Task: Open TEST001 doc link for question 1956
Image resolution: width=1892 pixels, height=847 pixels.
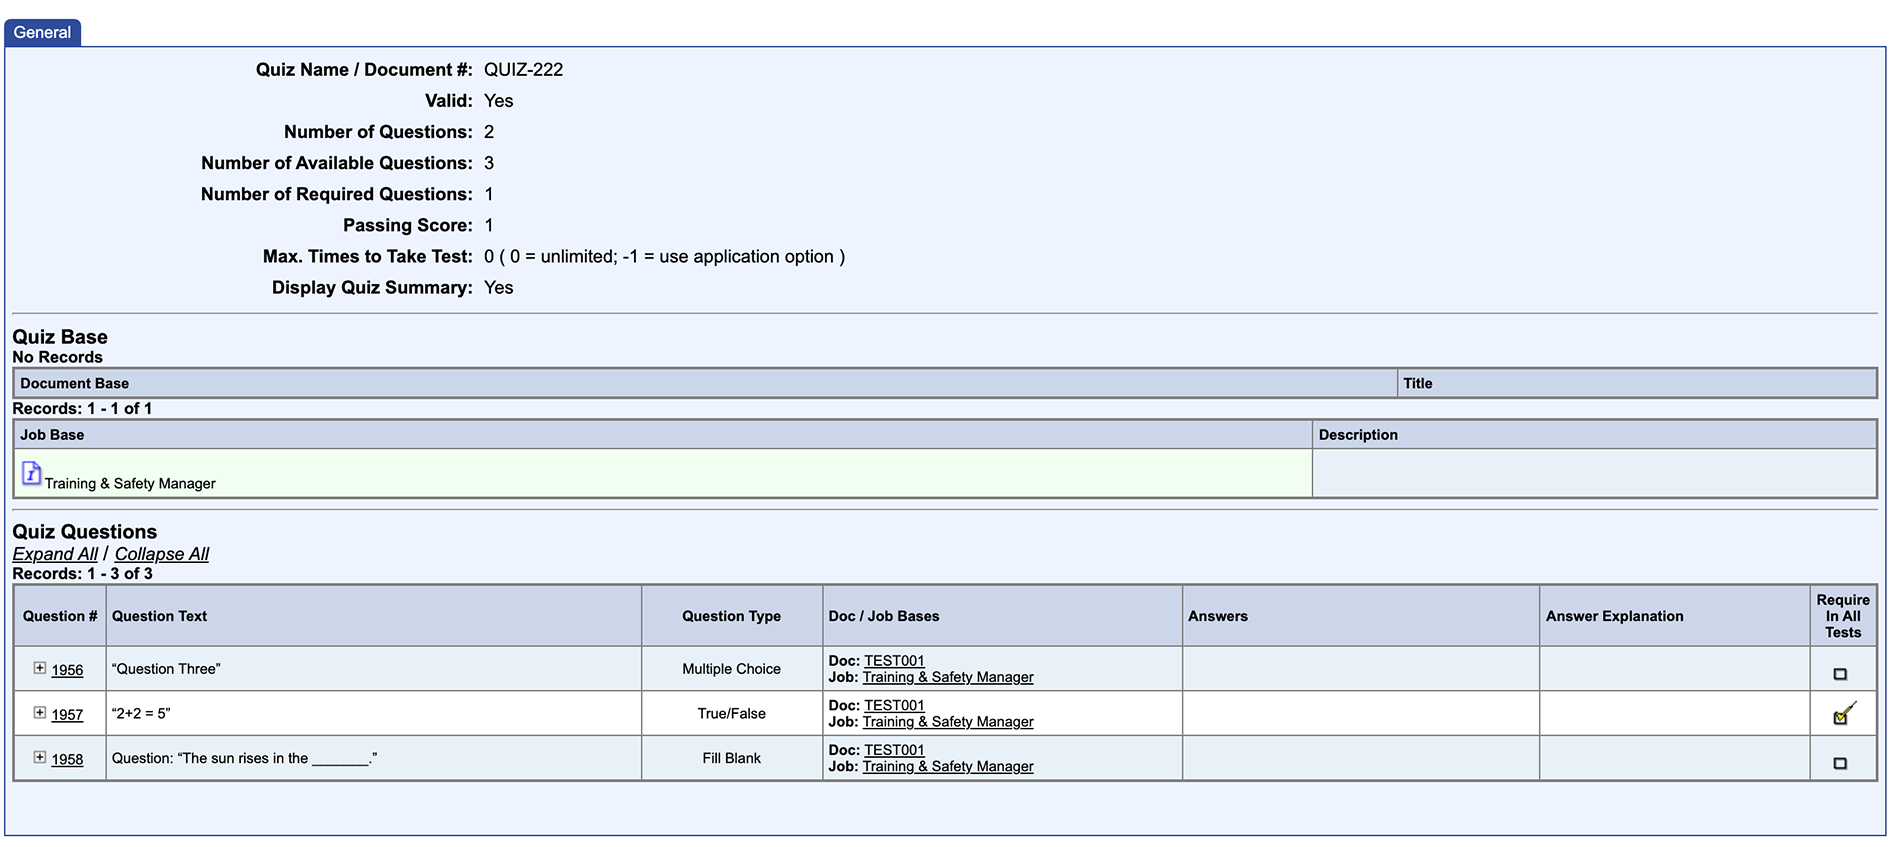Action: click(894, 661)
